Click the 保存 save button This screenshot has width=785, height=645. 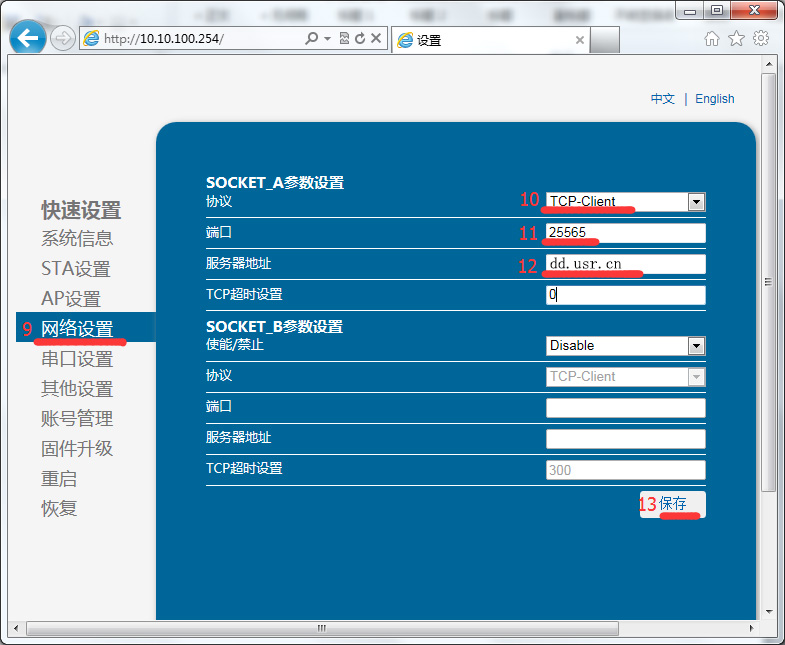[673, 504]
